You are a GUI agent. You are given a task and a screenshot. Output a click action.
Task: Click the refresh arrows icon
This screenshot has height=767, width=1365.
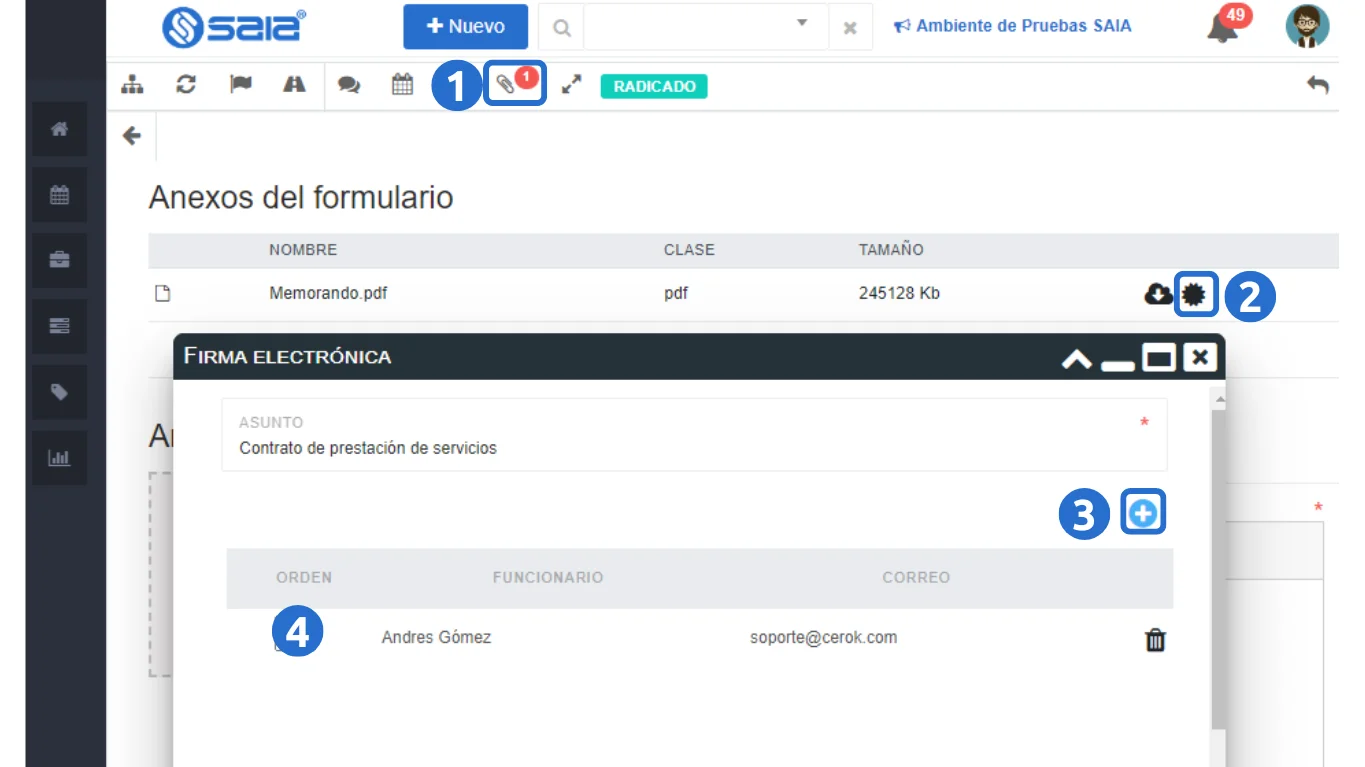[x=185, y=85]
